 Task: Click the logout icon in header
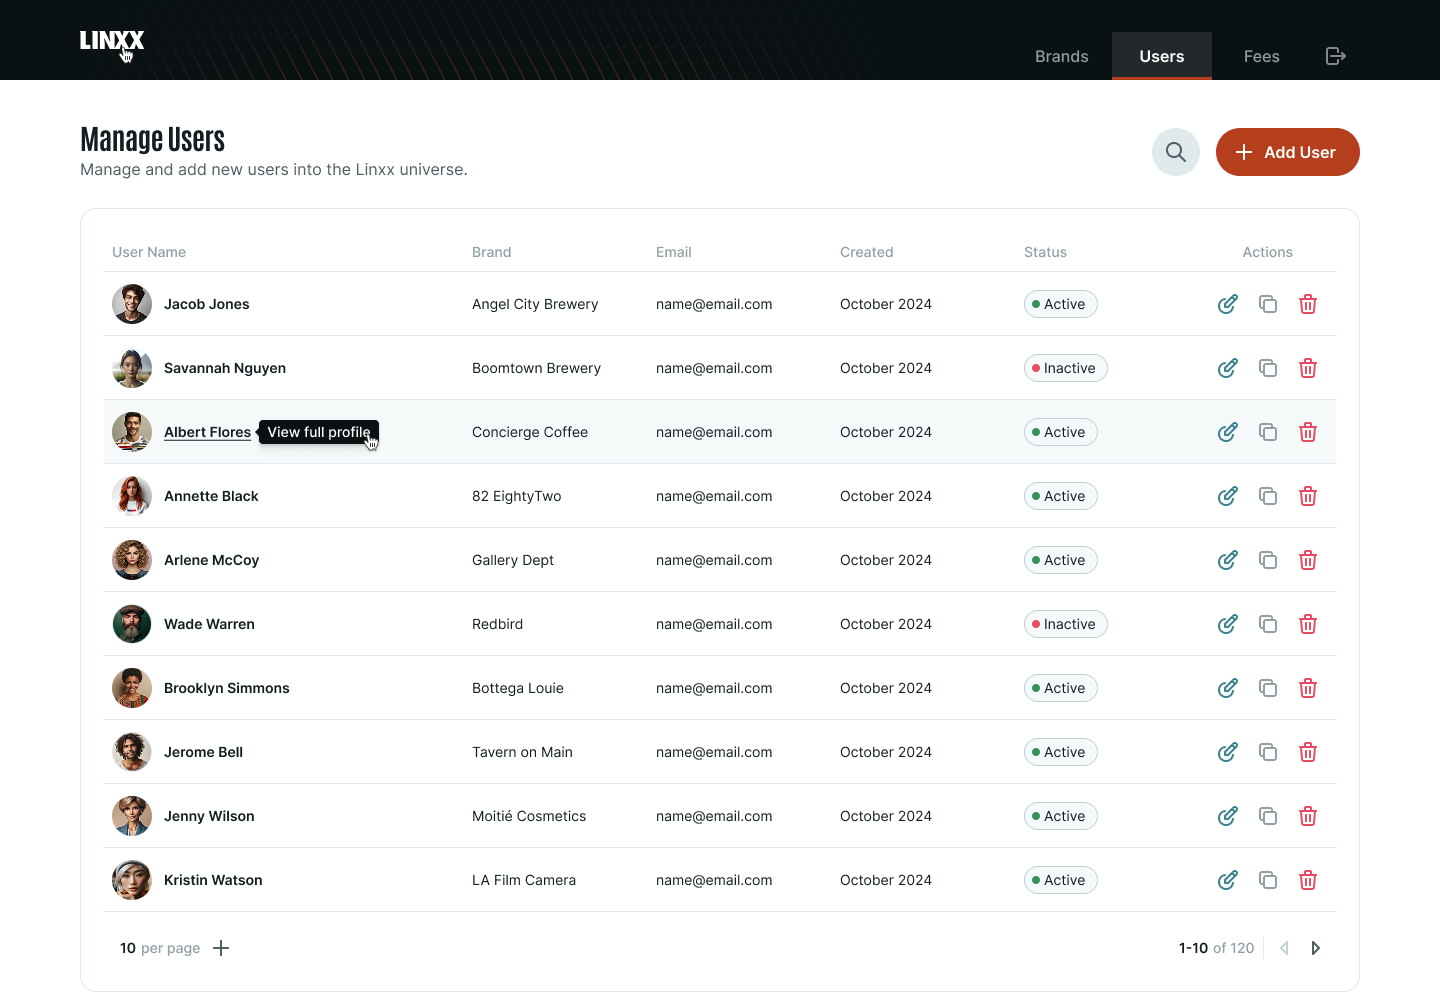click(1335, 56)
